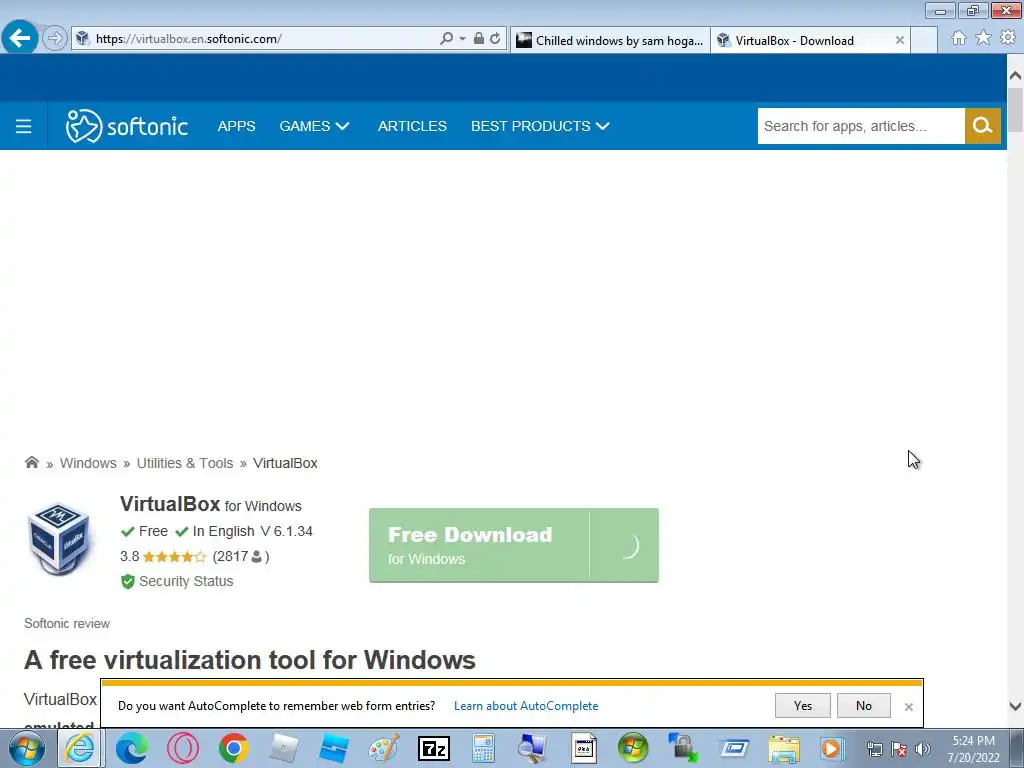Click the VirtualBox breadcrumb text

click(x=285, y=463)
